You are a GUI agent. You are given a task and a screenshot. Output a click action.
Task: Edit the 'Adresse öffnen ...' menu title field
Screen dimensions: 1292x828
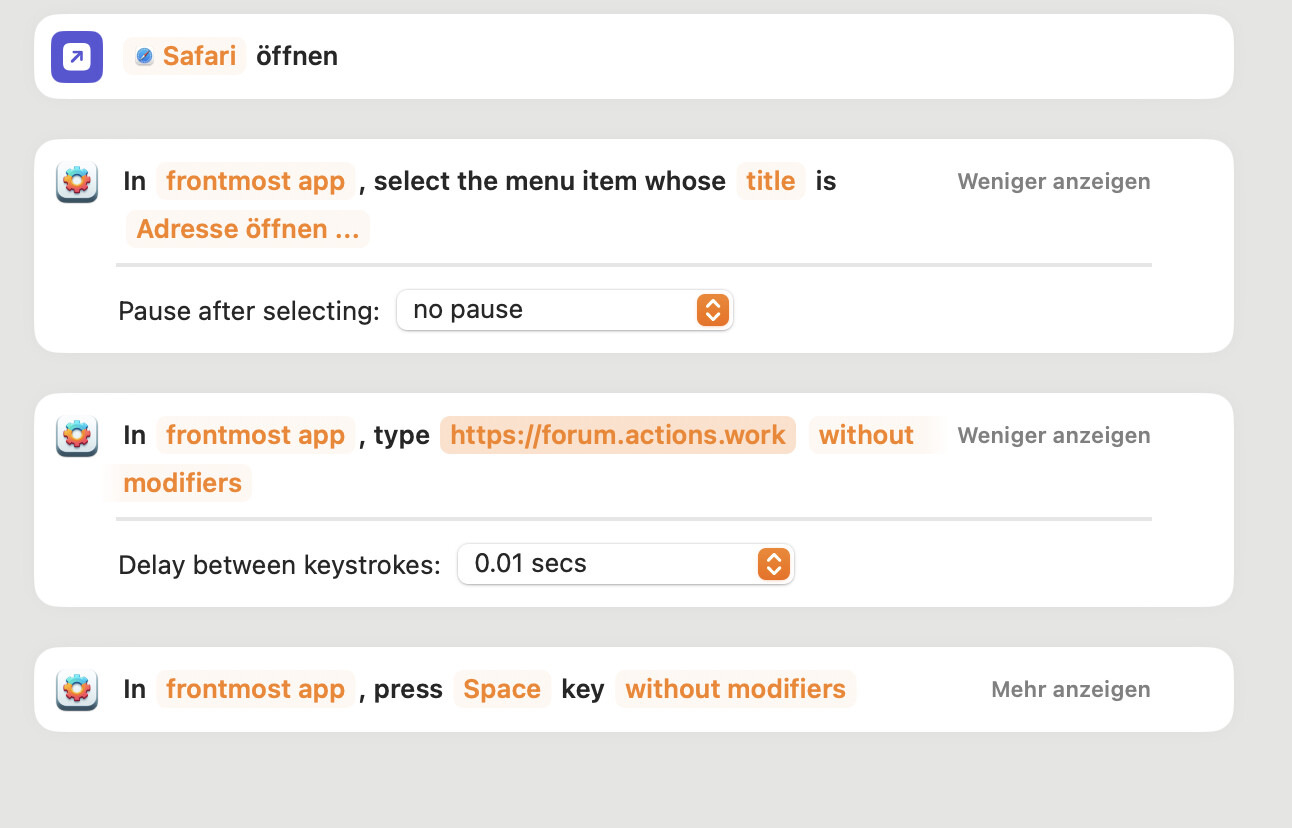(247, 229)
